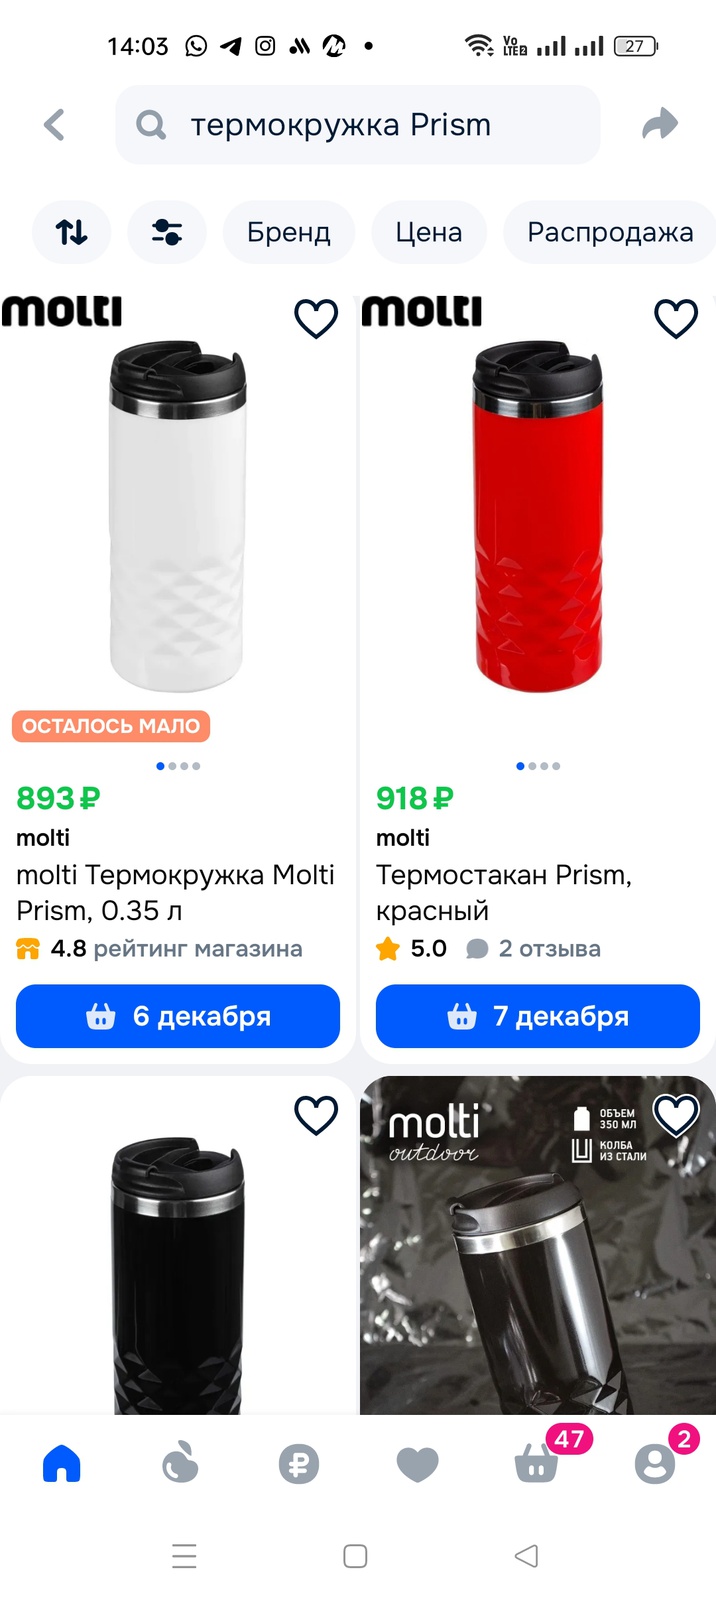Open the ruble finance tab
716x1600 pixels.
tap(298, 1465)
